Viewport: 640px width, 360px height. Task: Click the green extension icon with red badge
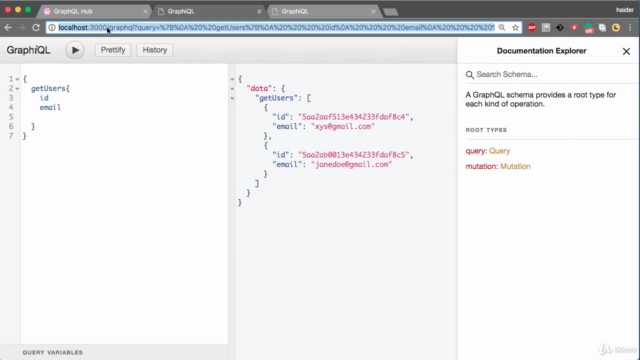pos(588,28)
